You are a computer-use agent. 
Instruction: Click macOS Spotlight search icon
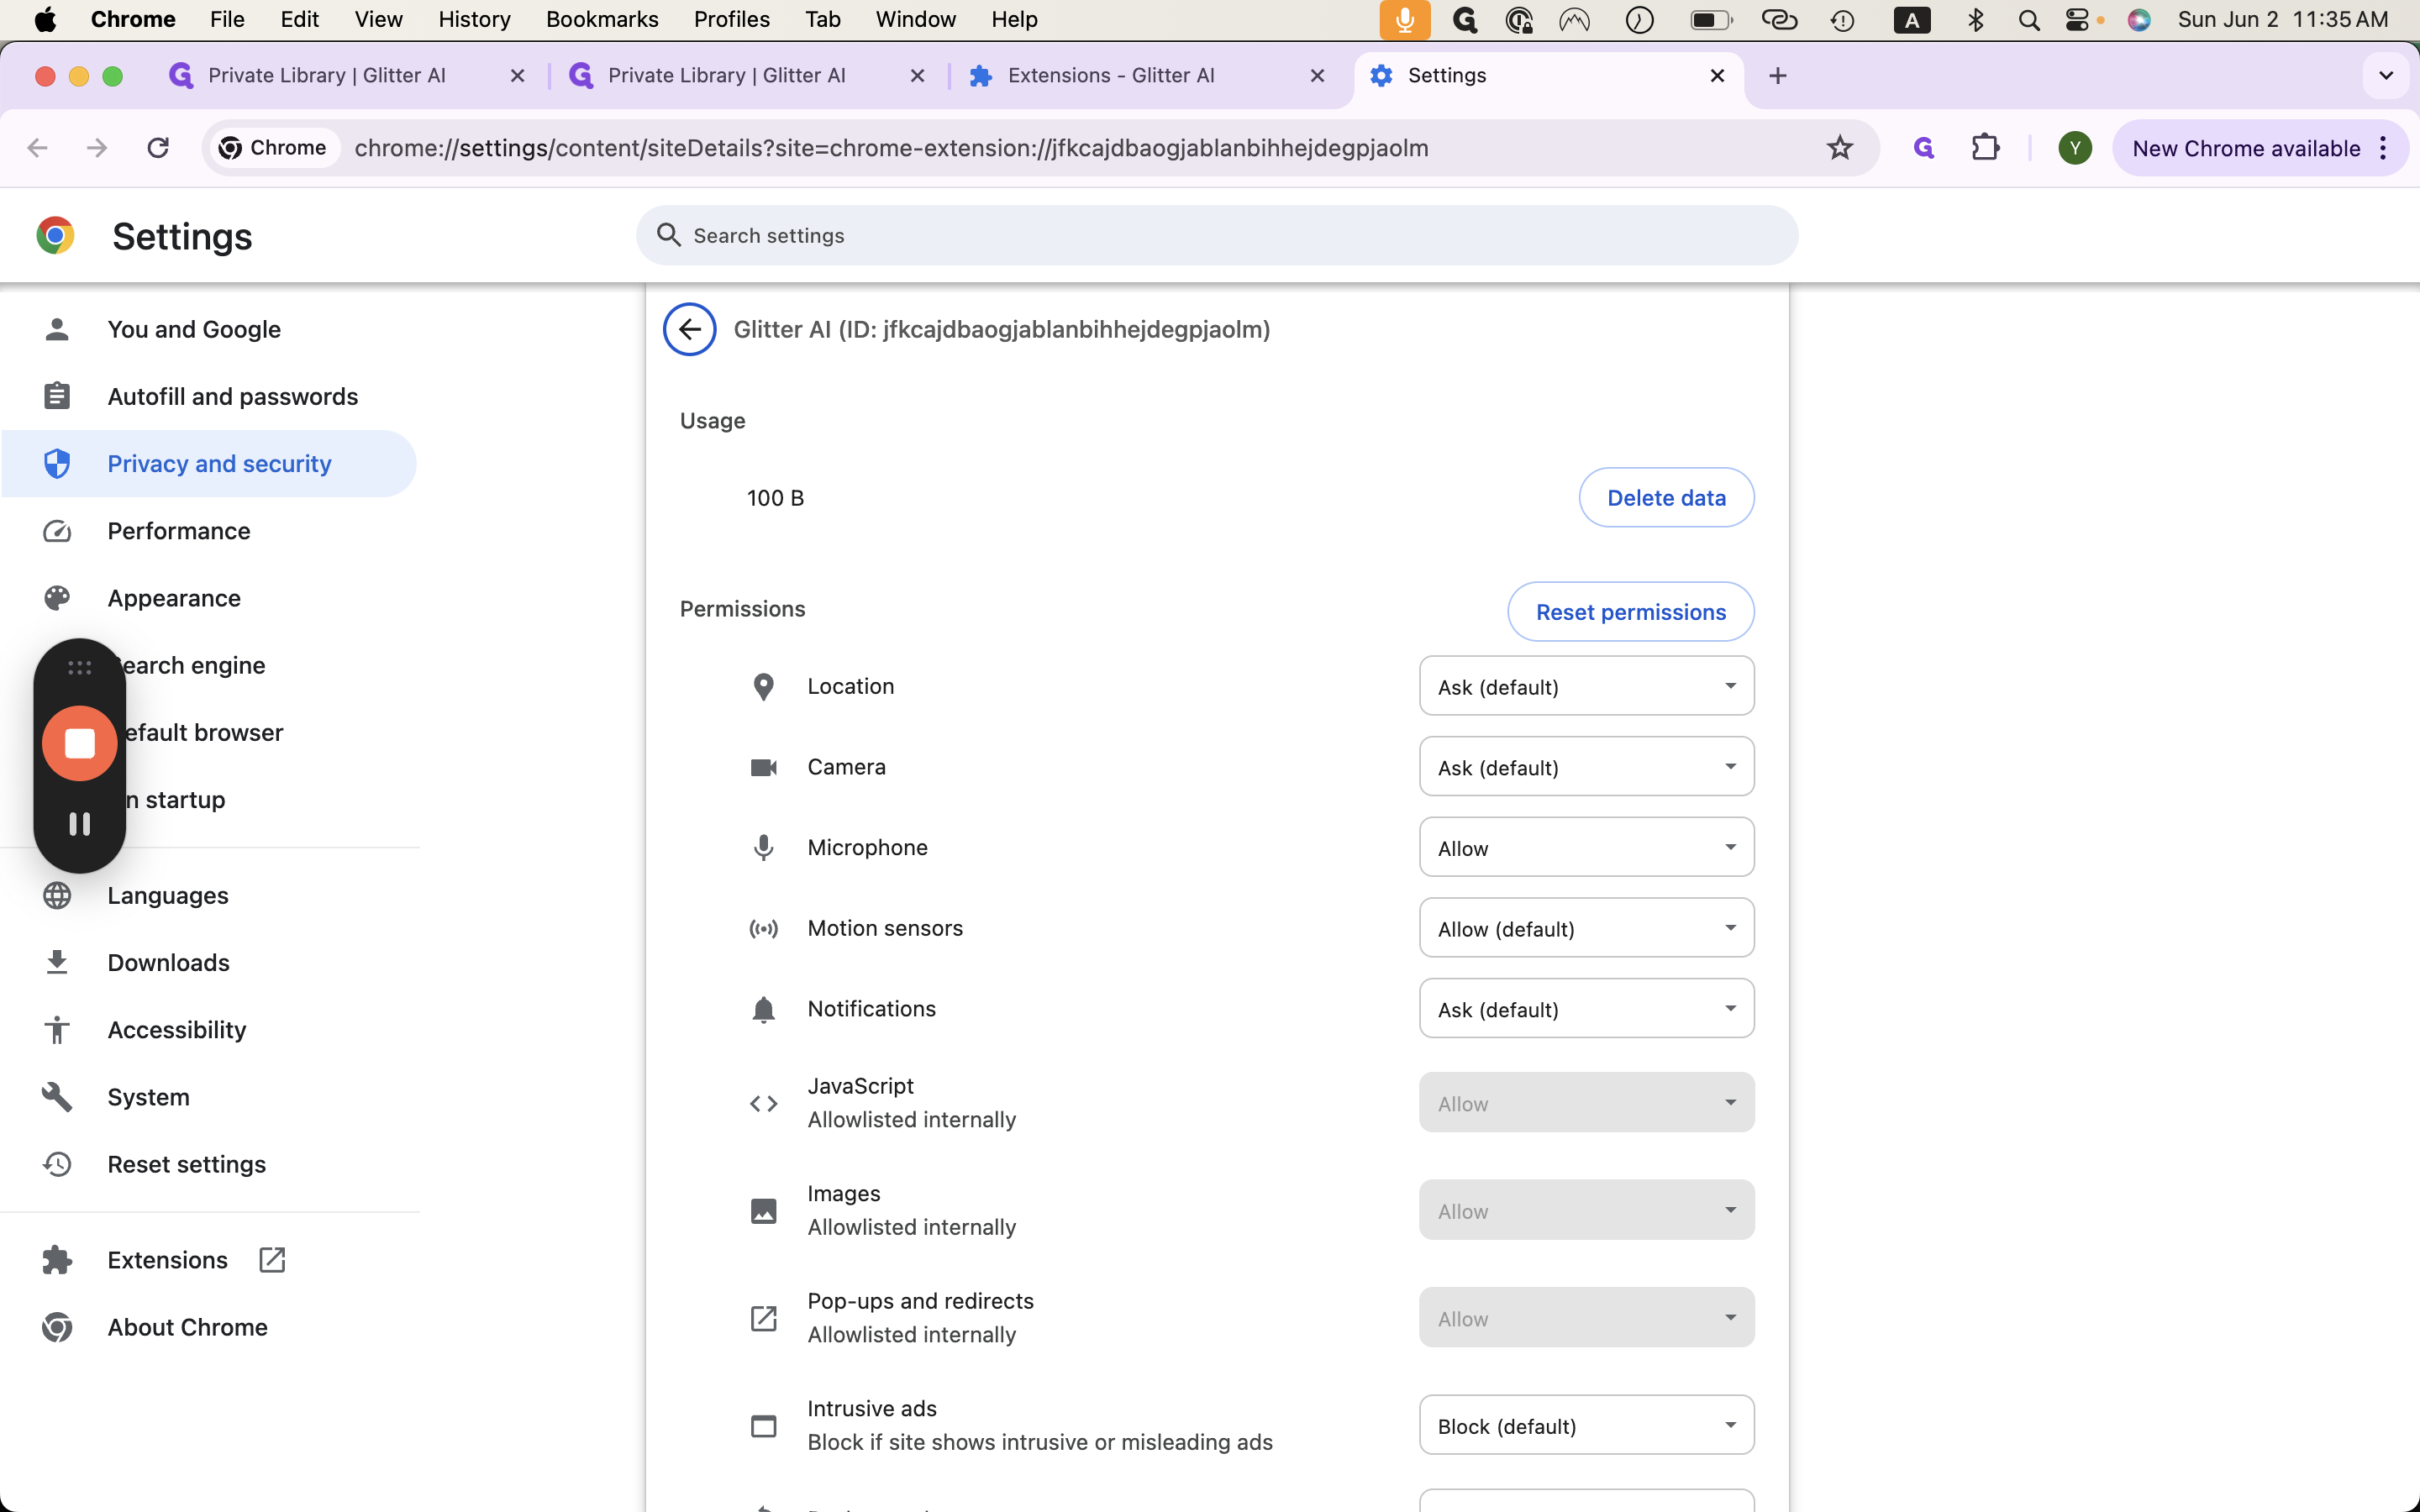tap(2028, 20)
